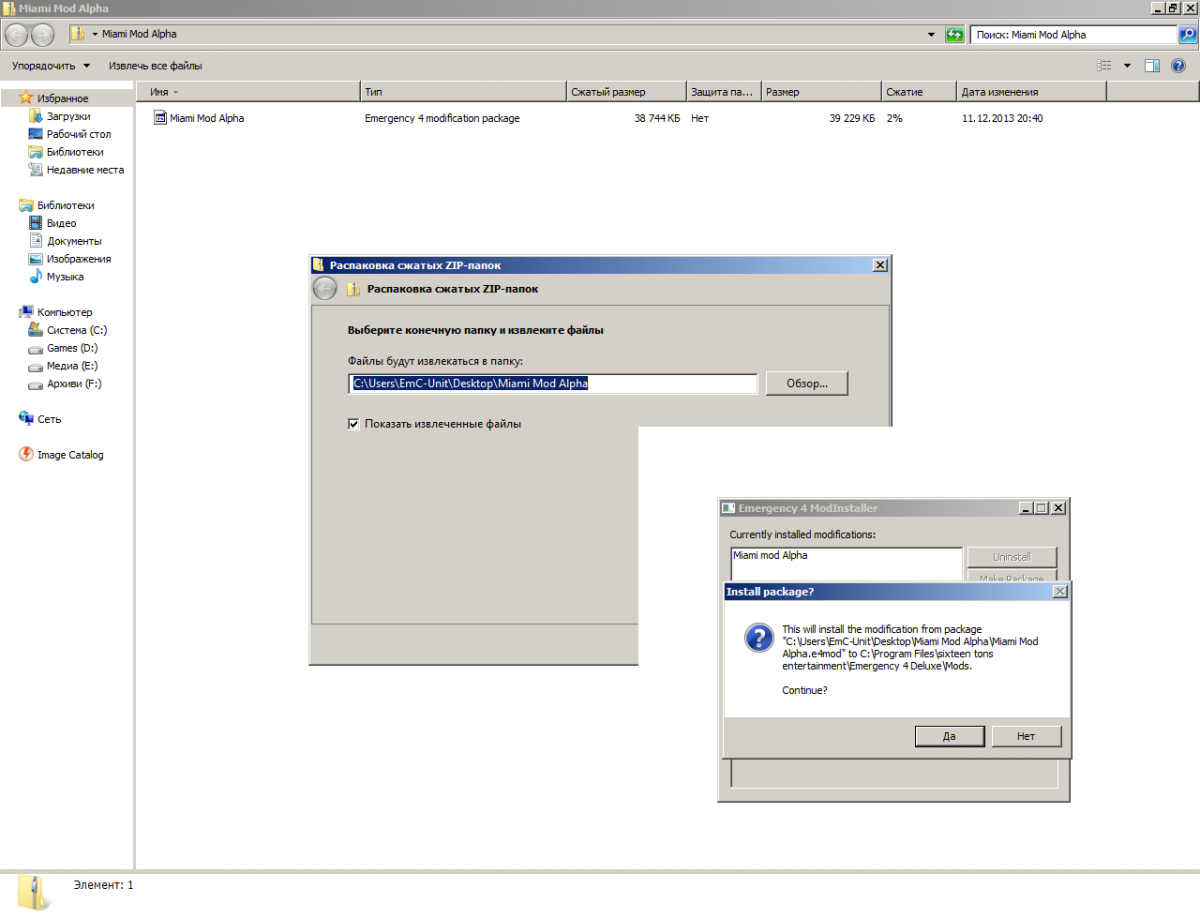Go forward with Explorer's Forward arrow
The height and width of the screenshot is (918, 1200).
tap(43, 34)
